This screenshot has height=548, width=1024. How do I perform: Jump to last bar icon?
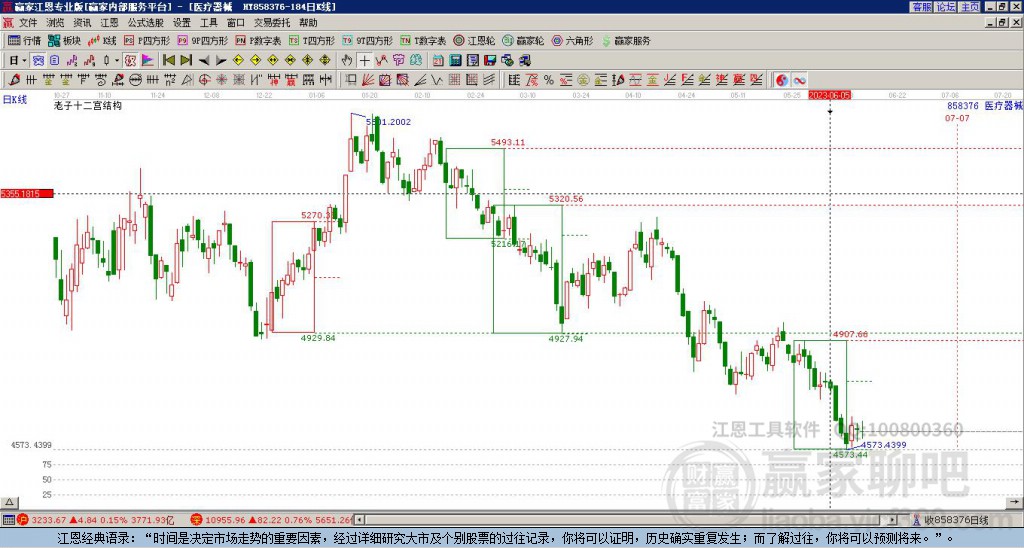coord(186,61)
